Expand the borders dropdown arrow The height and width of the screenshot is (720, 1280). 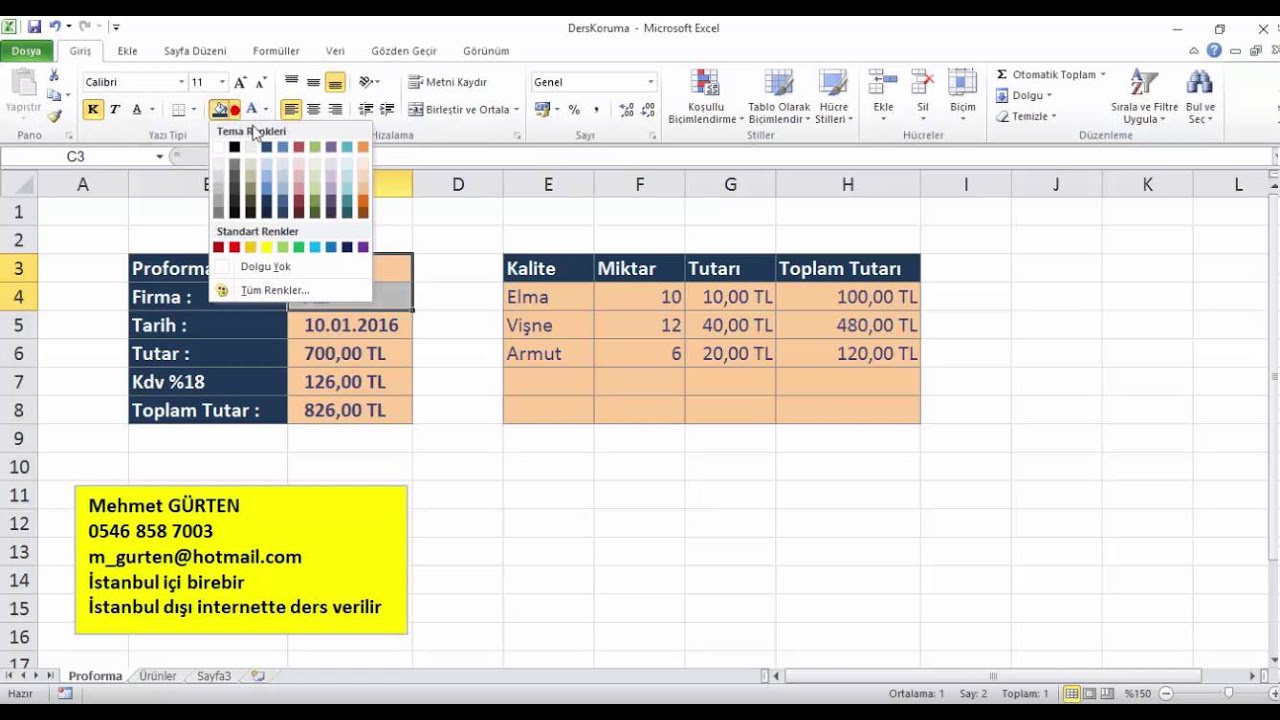(x=193, y=110)
